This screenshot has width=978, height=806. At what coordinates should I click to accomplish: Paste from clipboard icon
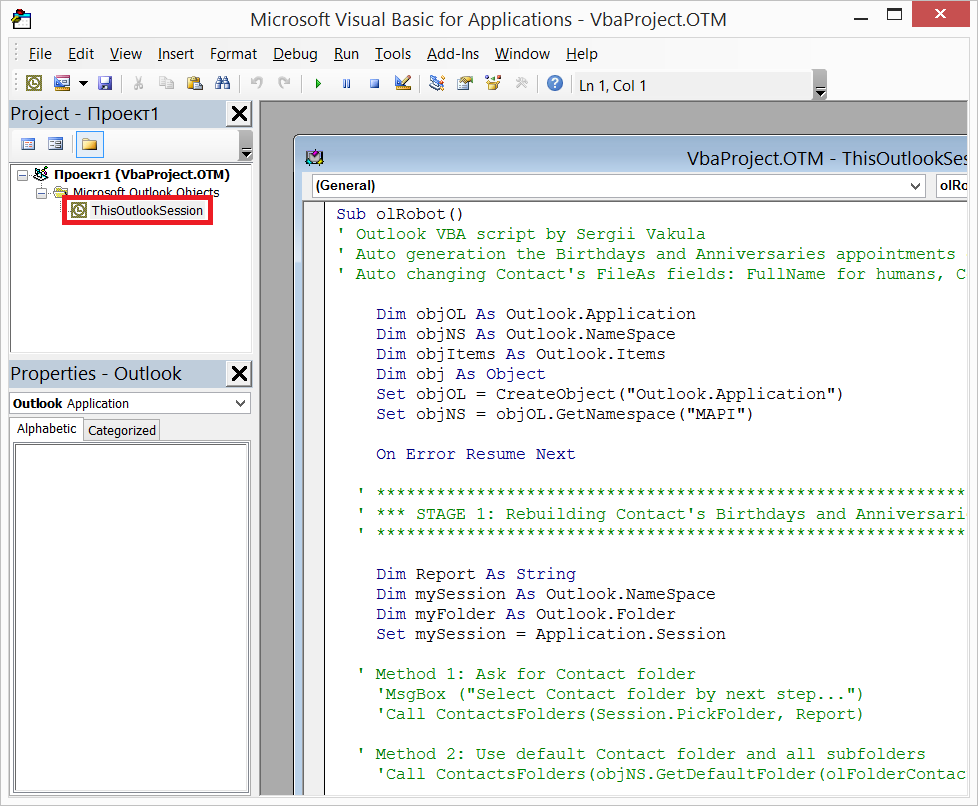pyautogui.click(x=195, y=83)
